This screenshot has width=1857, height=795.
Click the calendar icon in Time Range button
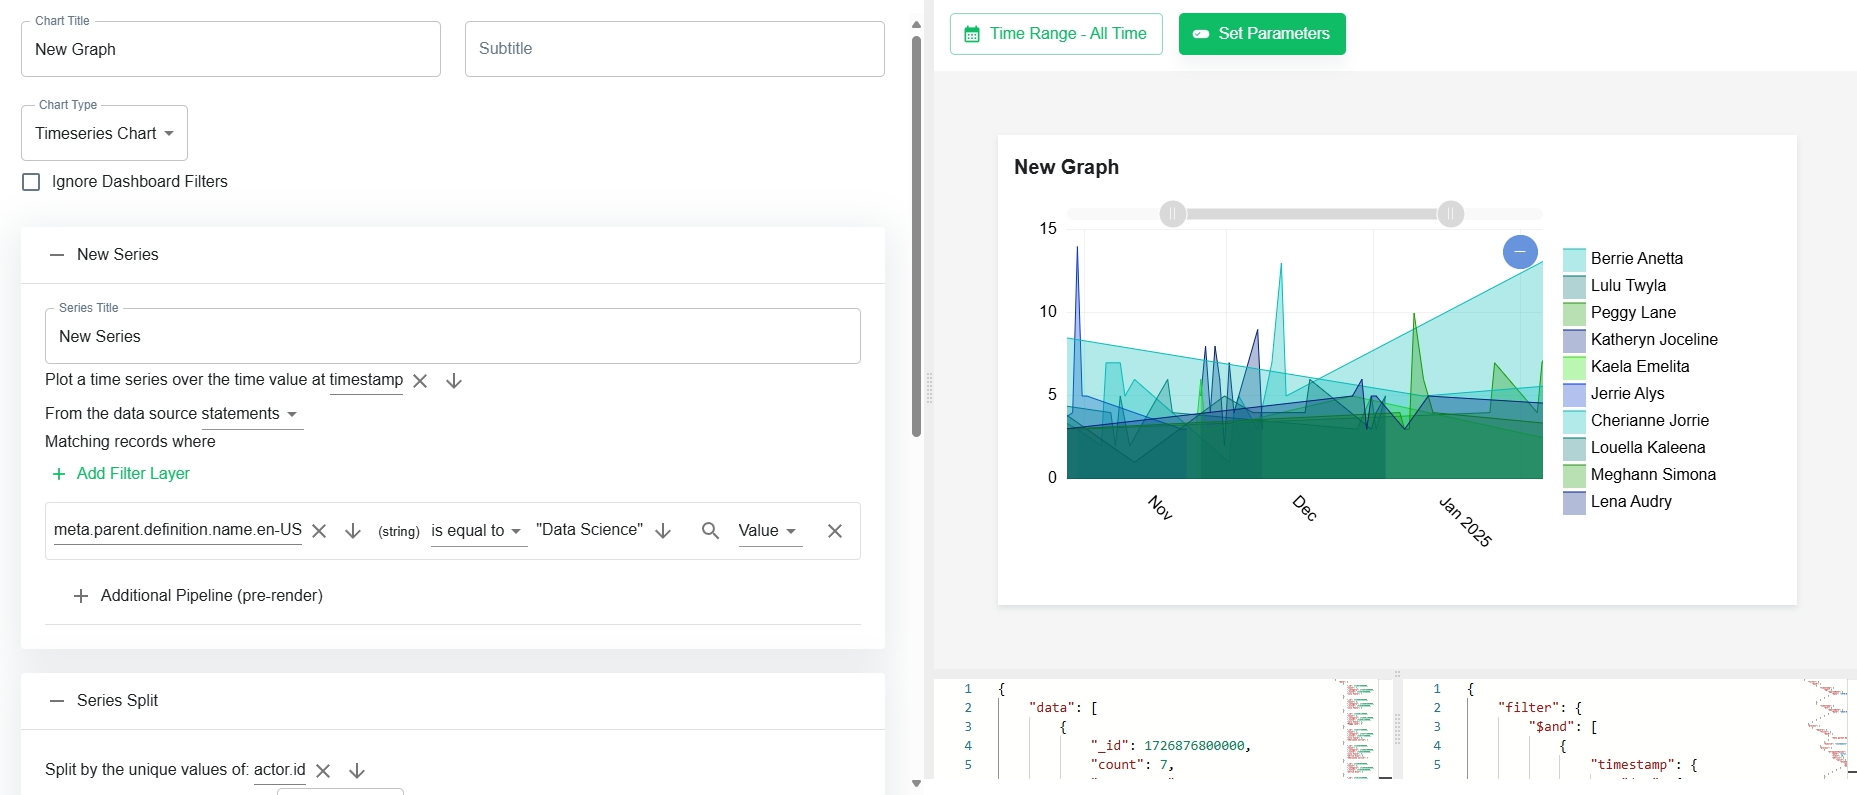click(971, 34)
